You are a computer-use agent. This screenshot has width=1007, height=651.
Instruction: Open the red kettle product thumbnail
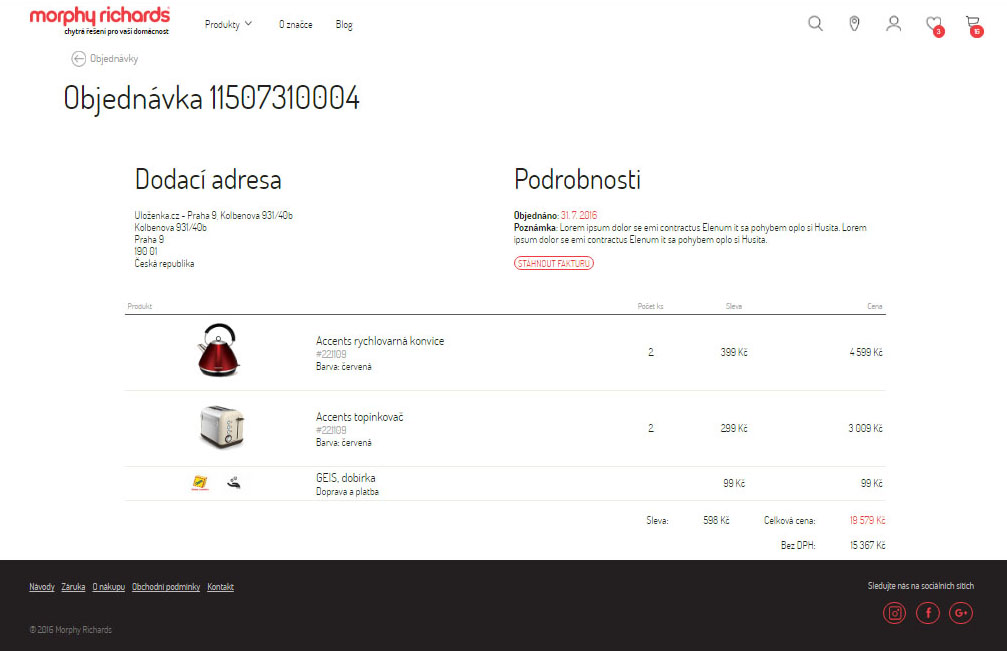coord(218,350)
